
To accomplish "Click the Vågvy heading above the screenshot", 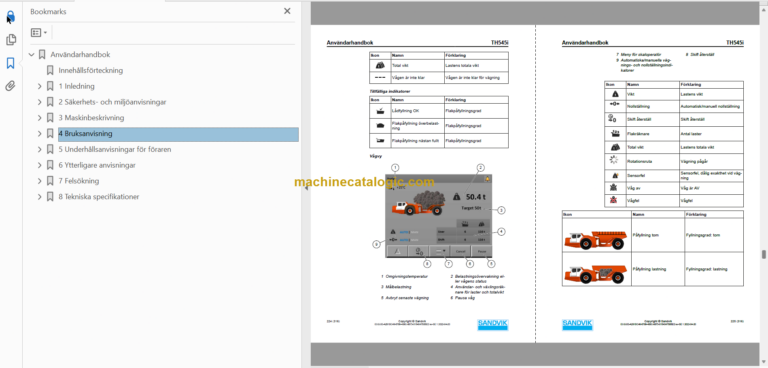I will pos(376,156).
